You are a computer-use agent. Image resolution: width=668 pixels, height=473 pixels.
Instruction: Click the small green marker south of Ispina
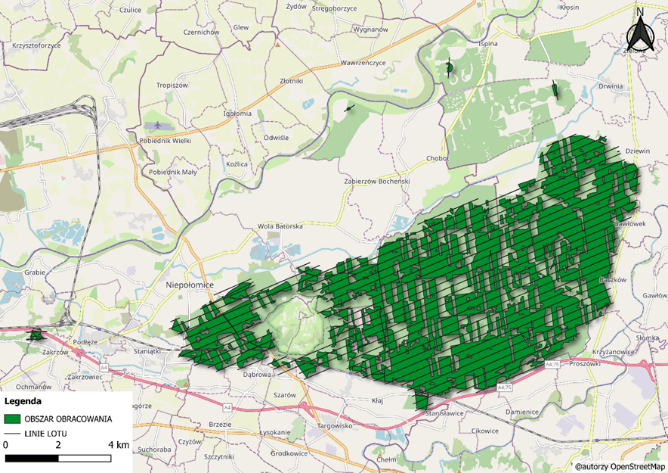(449, 68)
